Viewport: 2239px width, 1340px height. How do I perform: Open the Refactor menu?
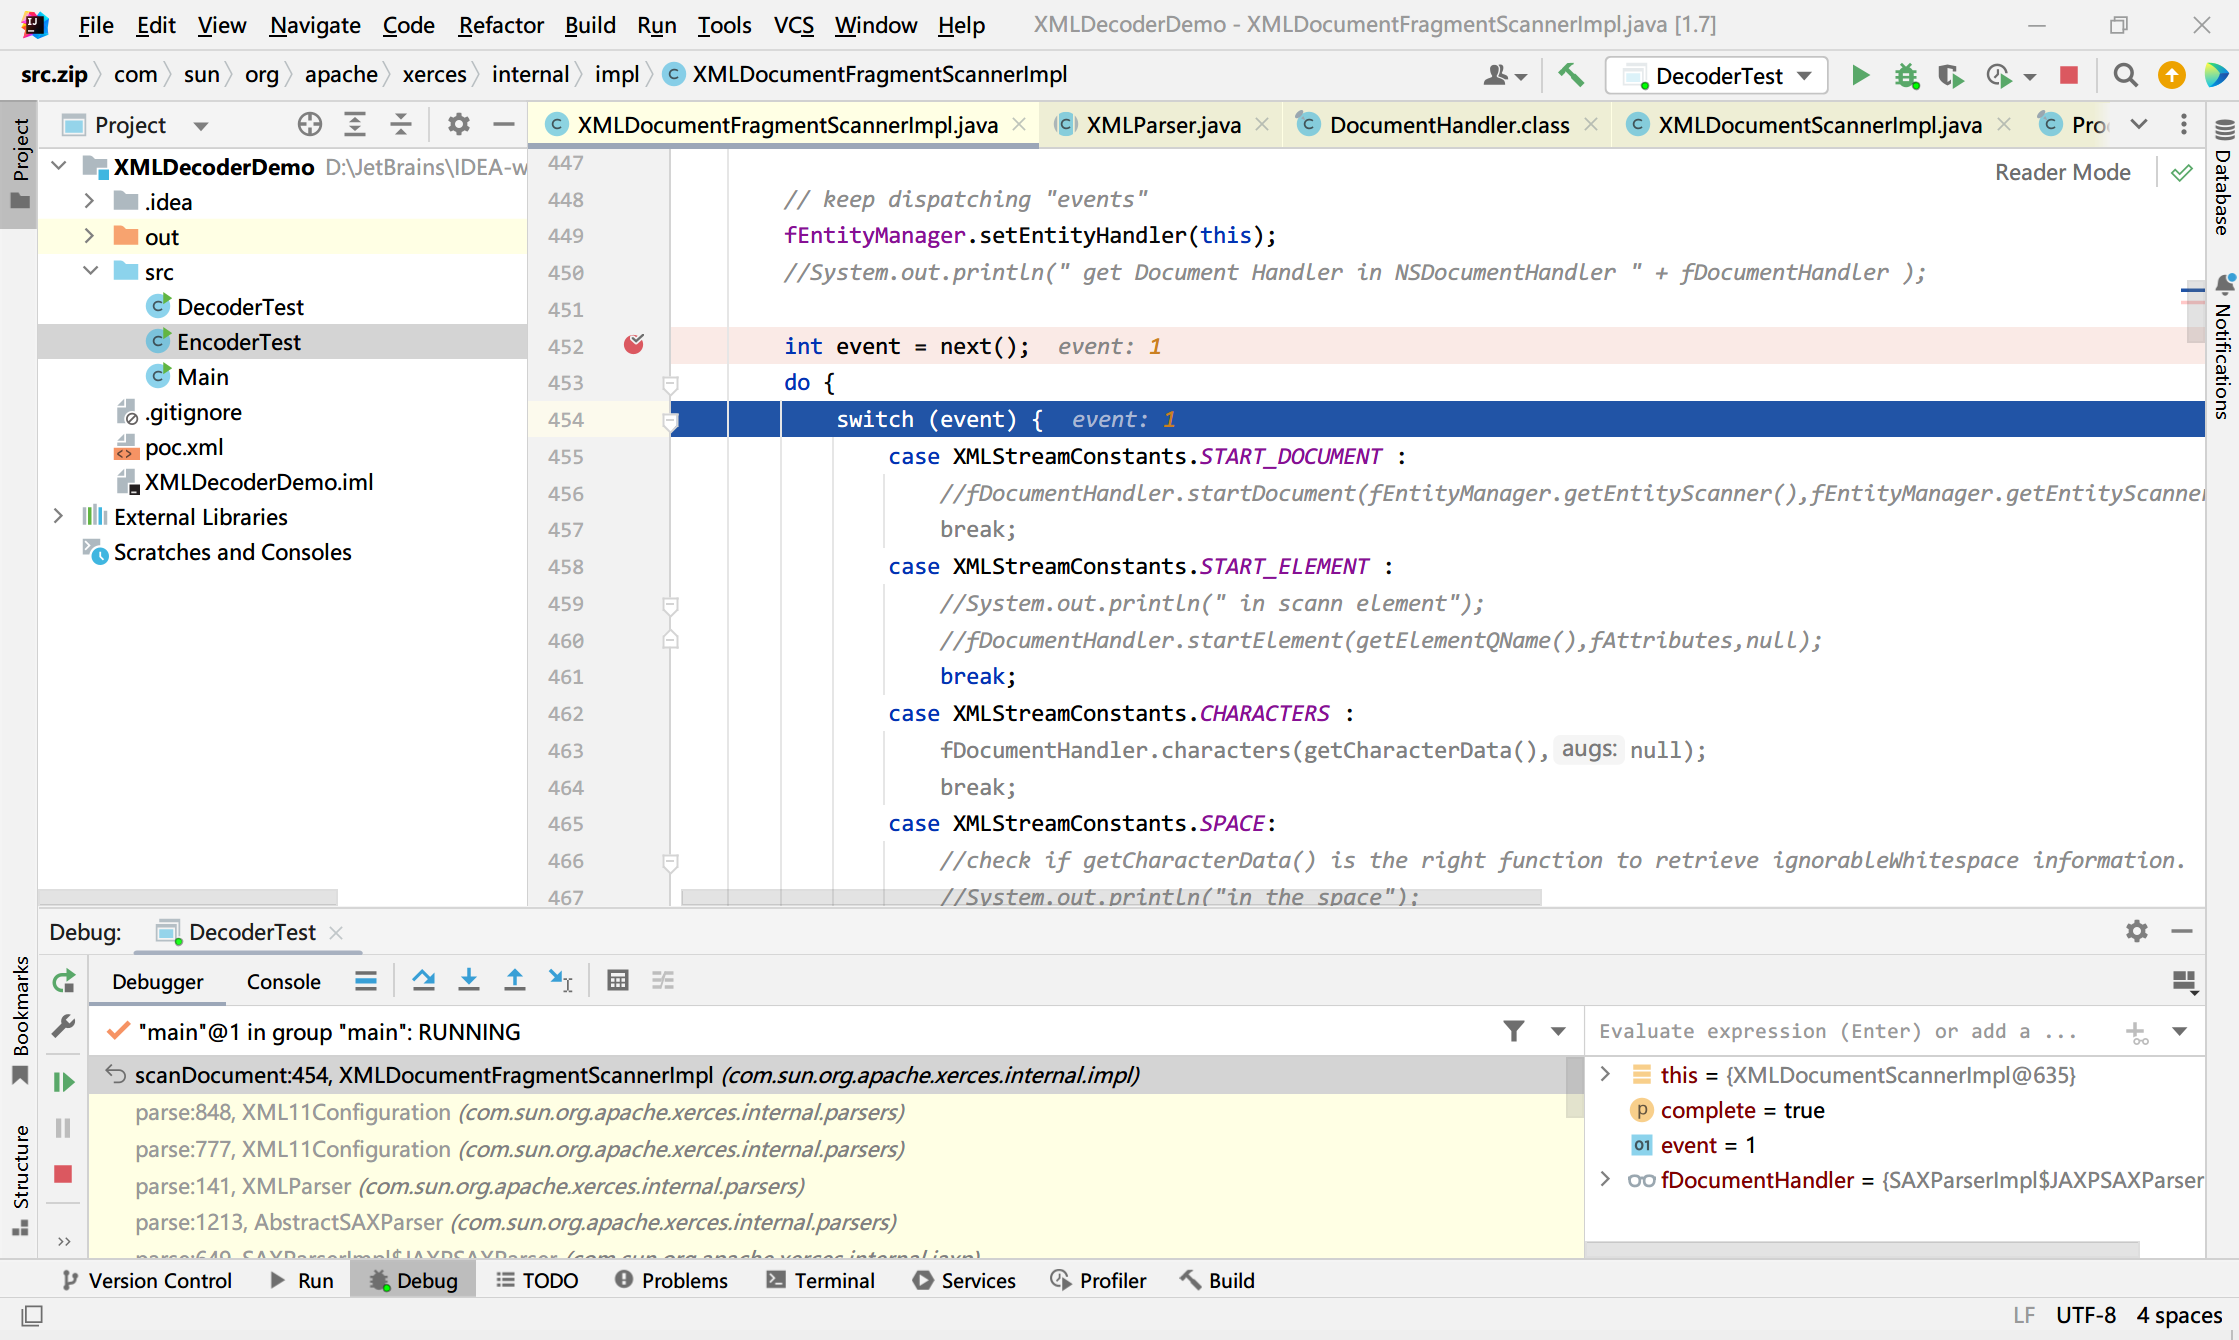click(501, 25)
